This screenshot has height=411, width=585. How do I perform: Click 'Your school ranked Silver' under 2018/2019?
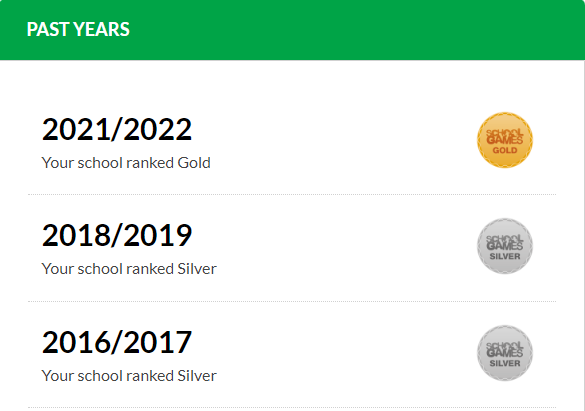[129, 269]
